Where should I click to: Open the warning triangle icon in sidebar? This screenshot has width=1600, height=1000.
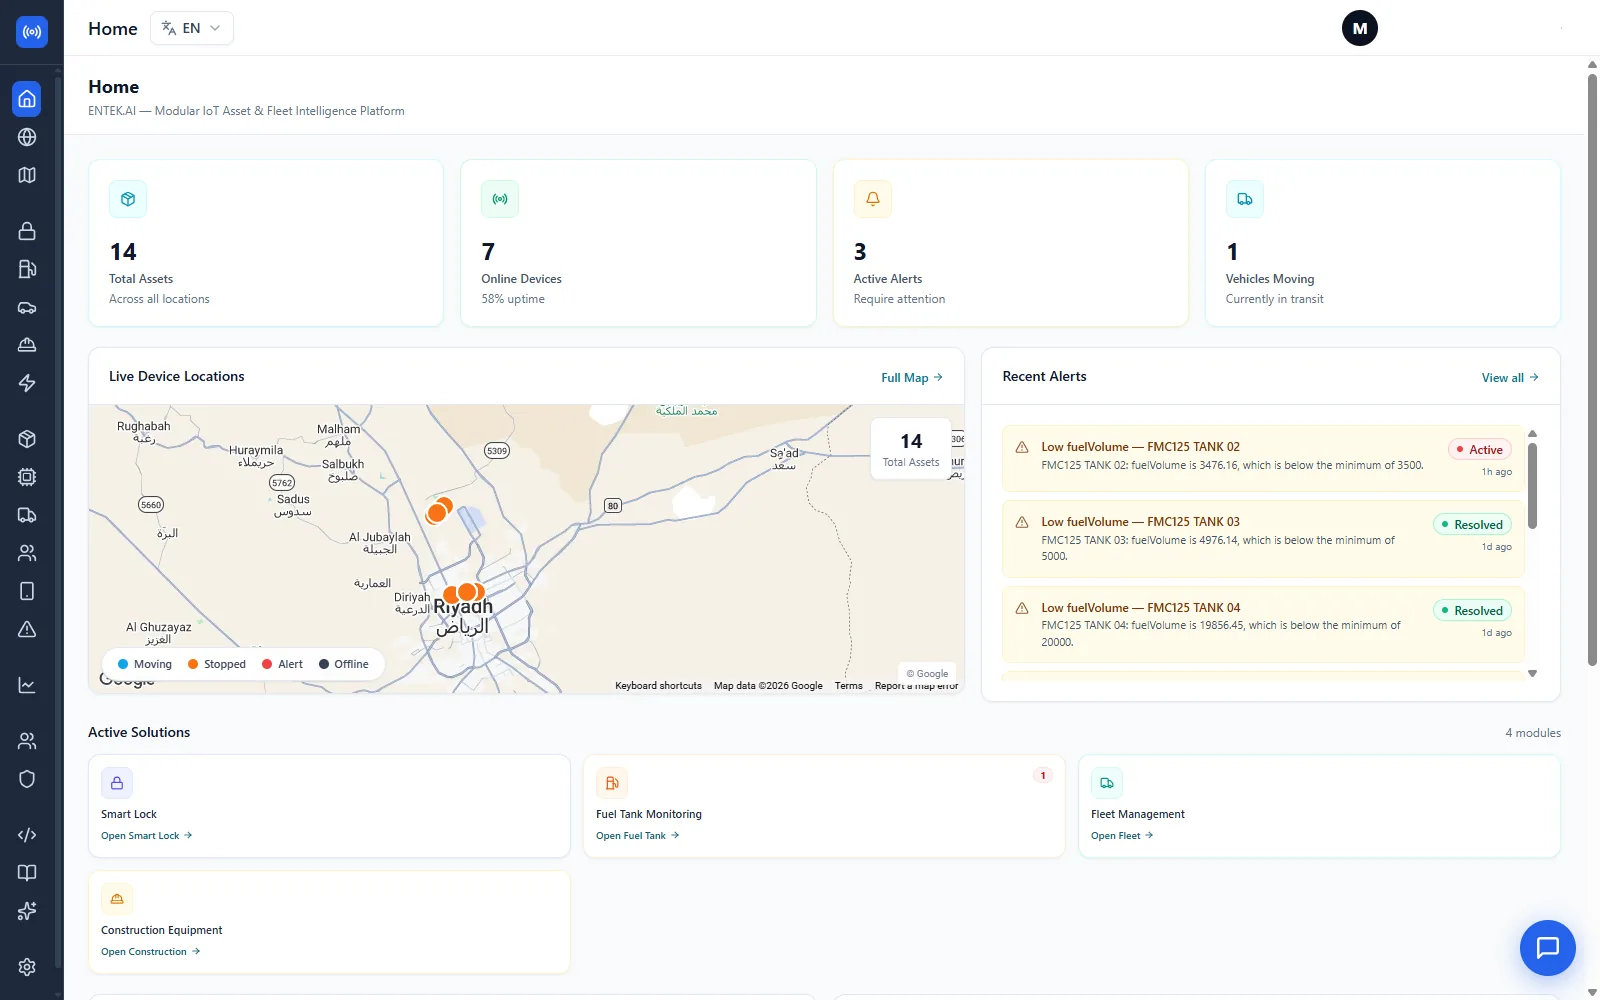click(x=27, y=629)
